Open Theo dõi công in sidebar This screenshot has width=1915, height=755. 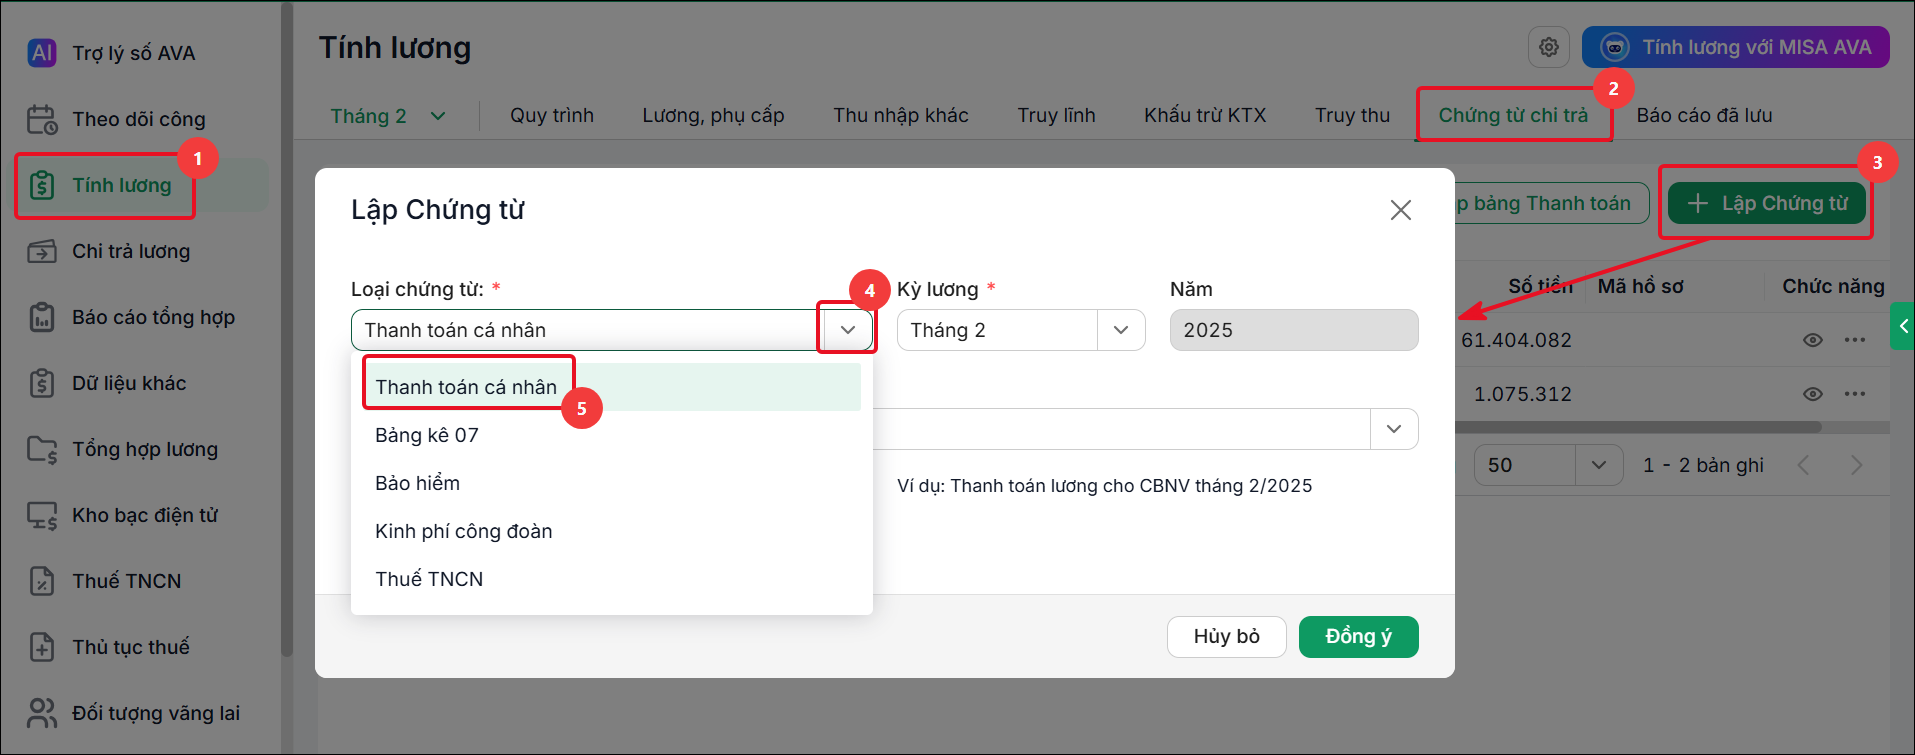139,119
